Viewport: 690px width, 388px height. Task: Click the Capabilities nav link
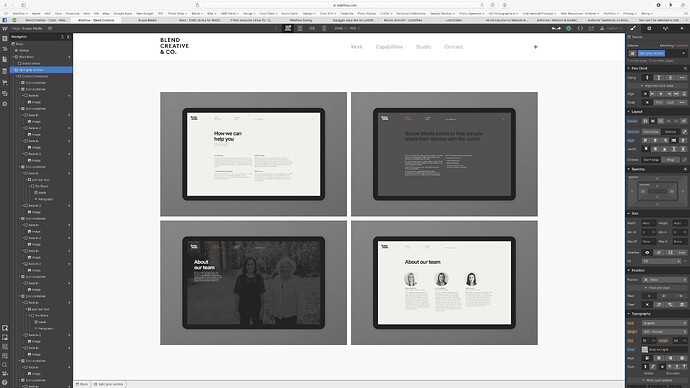tap(389, 47)
